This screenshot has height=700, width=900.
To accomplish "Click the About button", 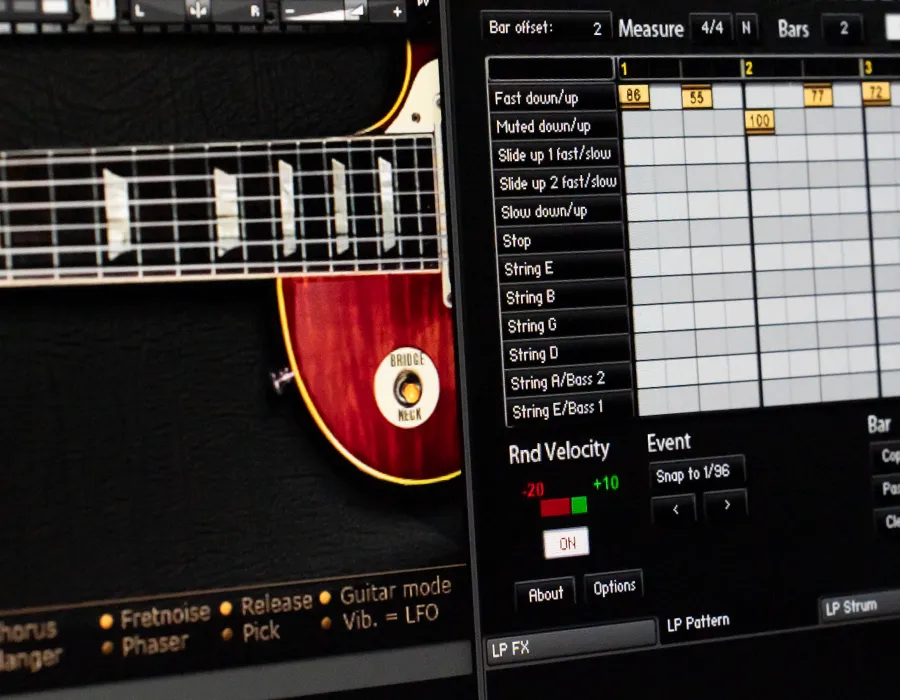I will (545, 594).
